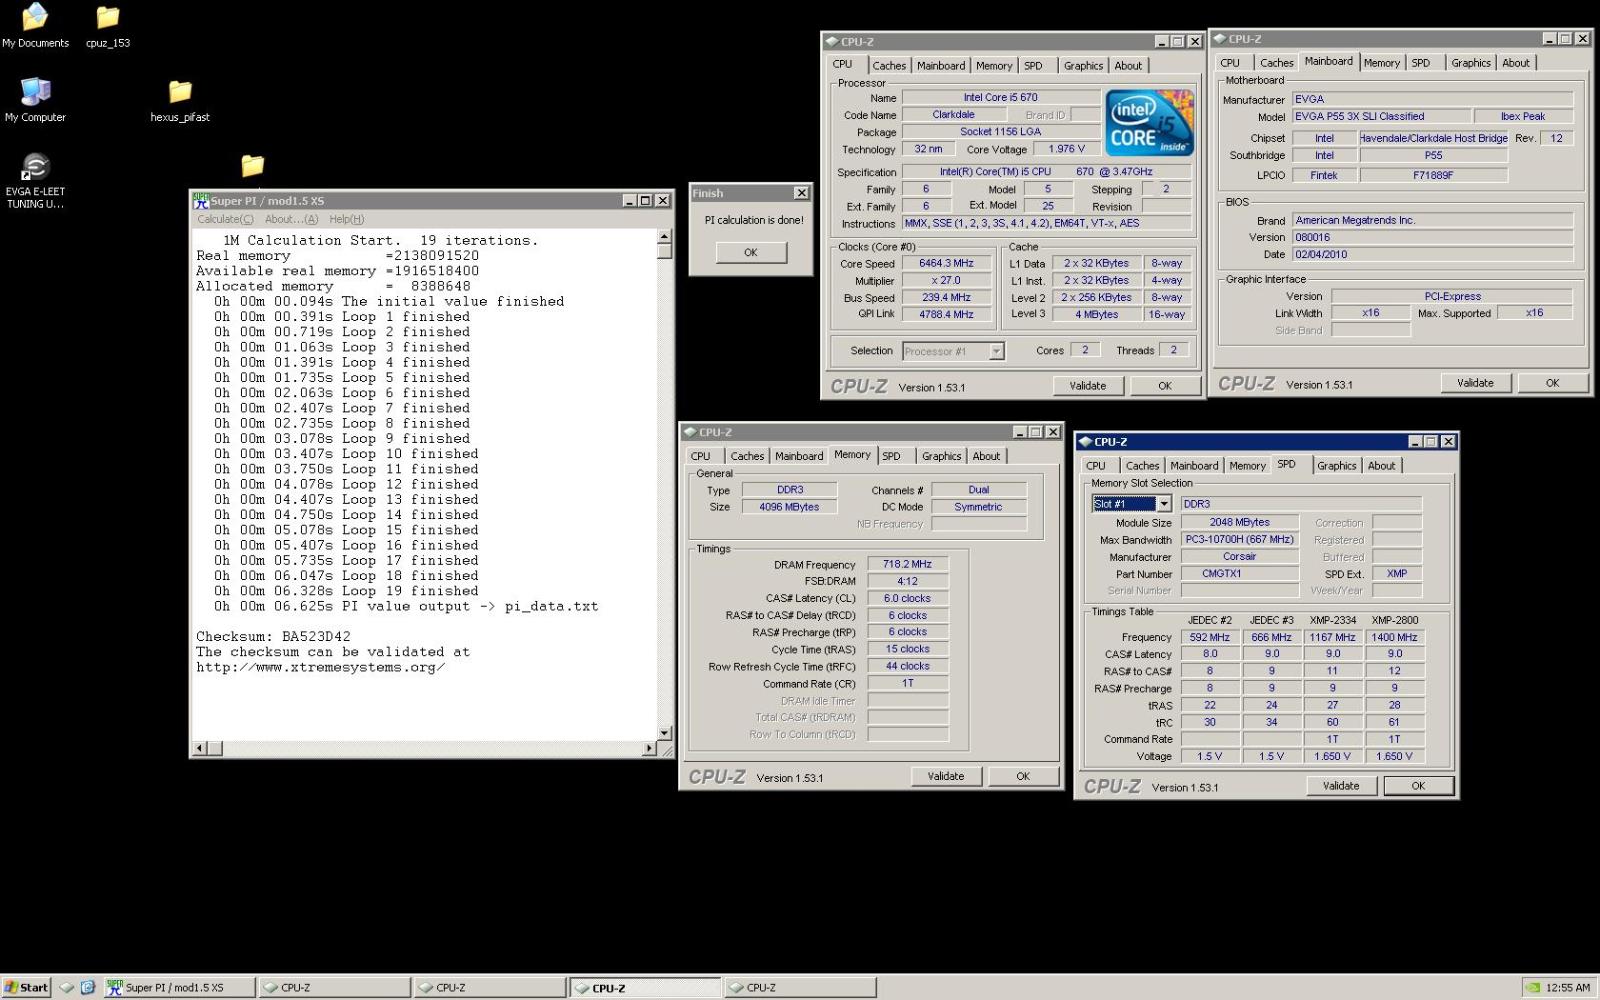Close the Finish dialog
This screenshot has height=1000, width=1600.
pyautogui.click(x=801, y=193)
